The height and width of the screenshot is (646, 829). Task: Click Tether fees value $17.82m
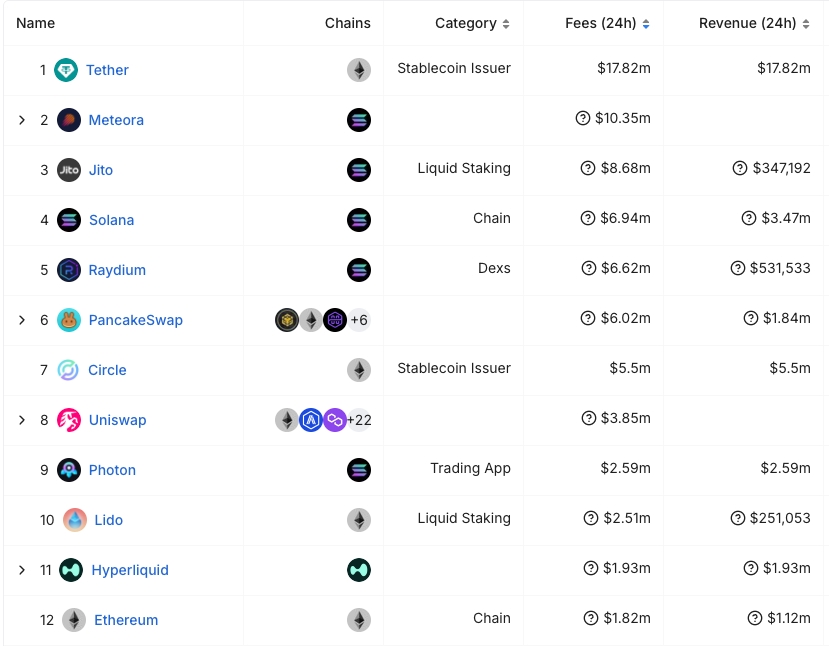624,68
